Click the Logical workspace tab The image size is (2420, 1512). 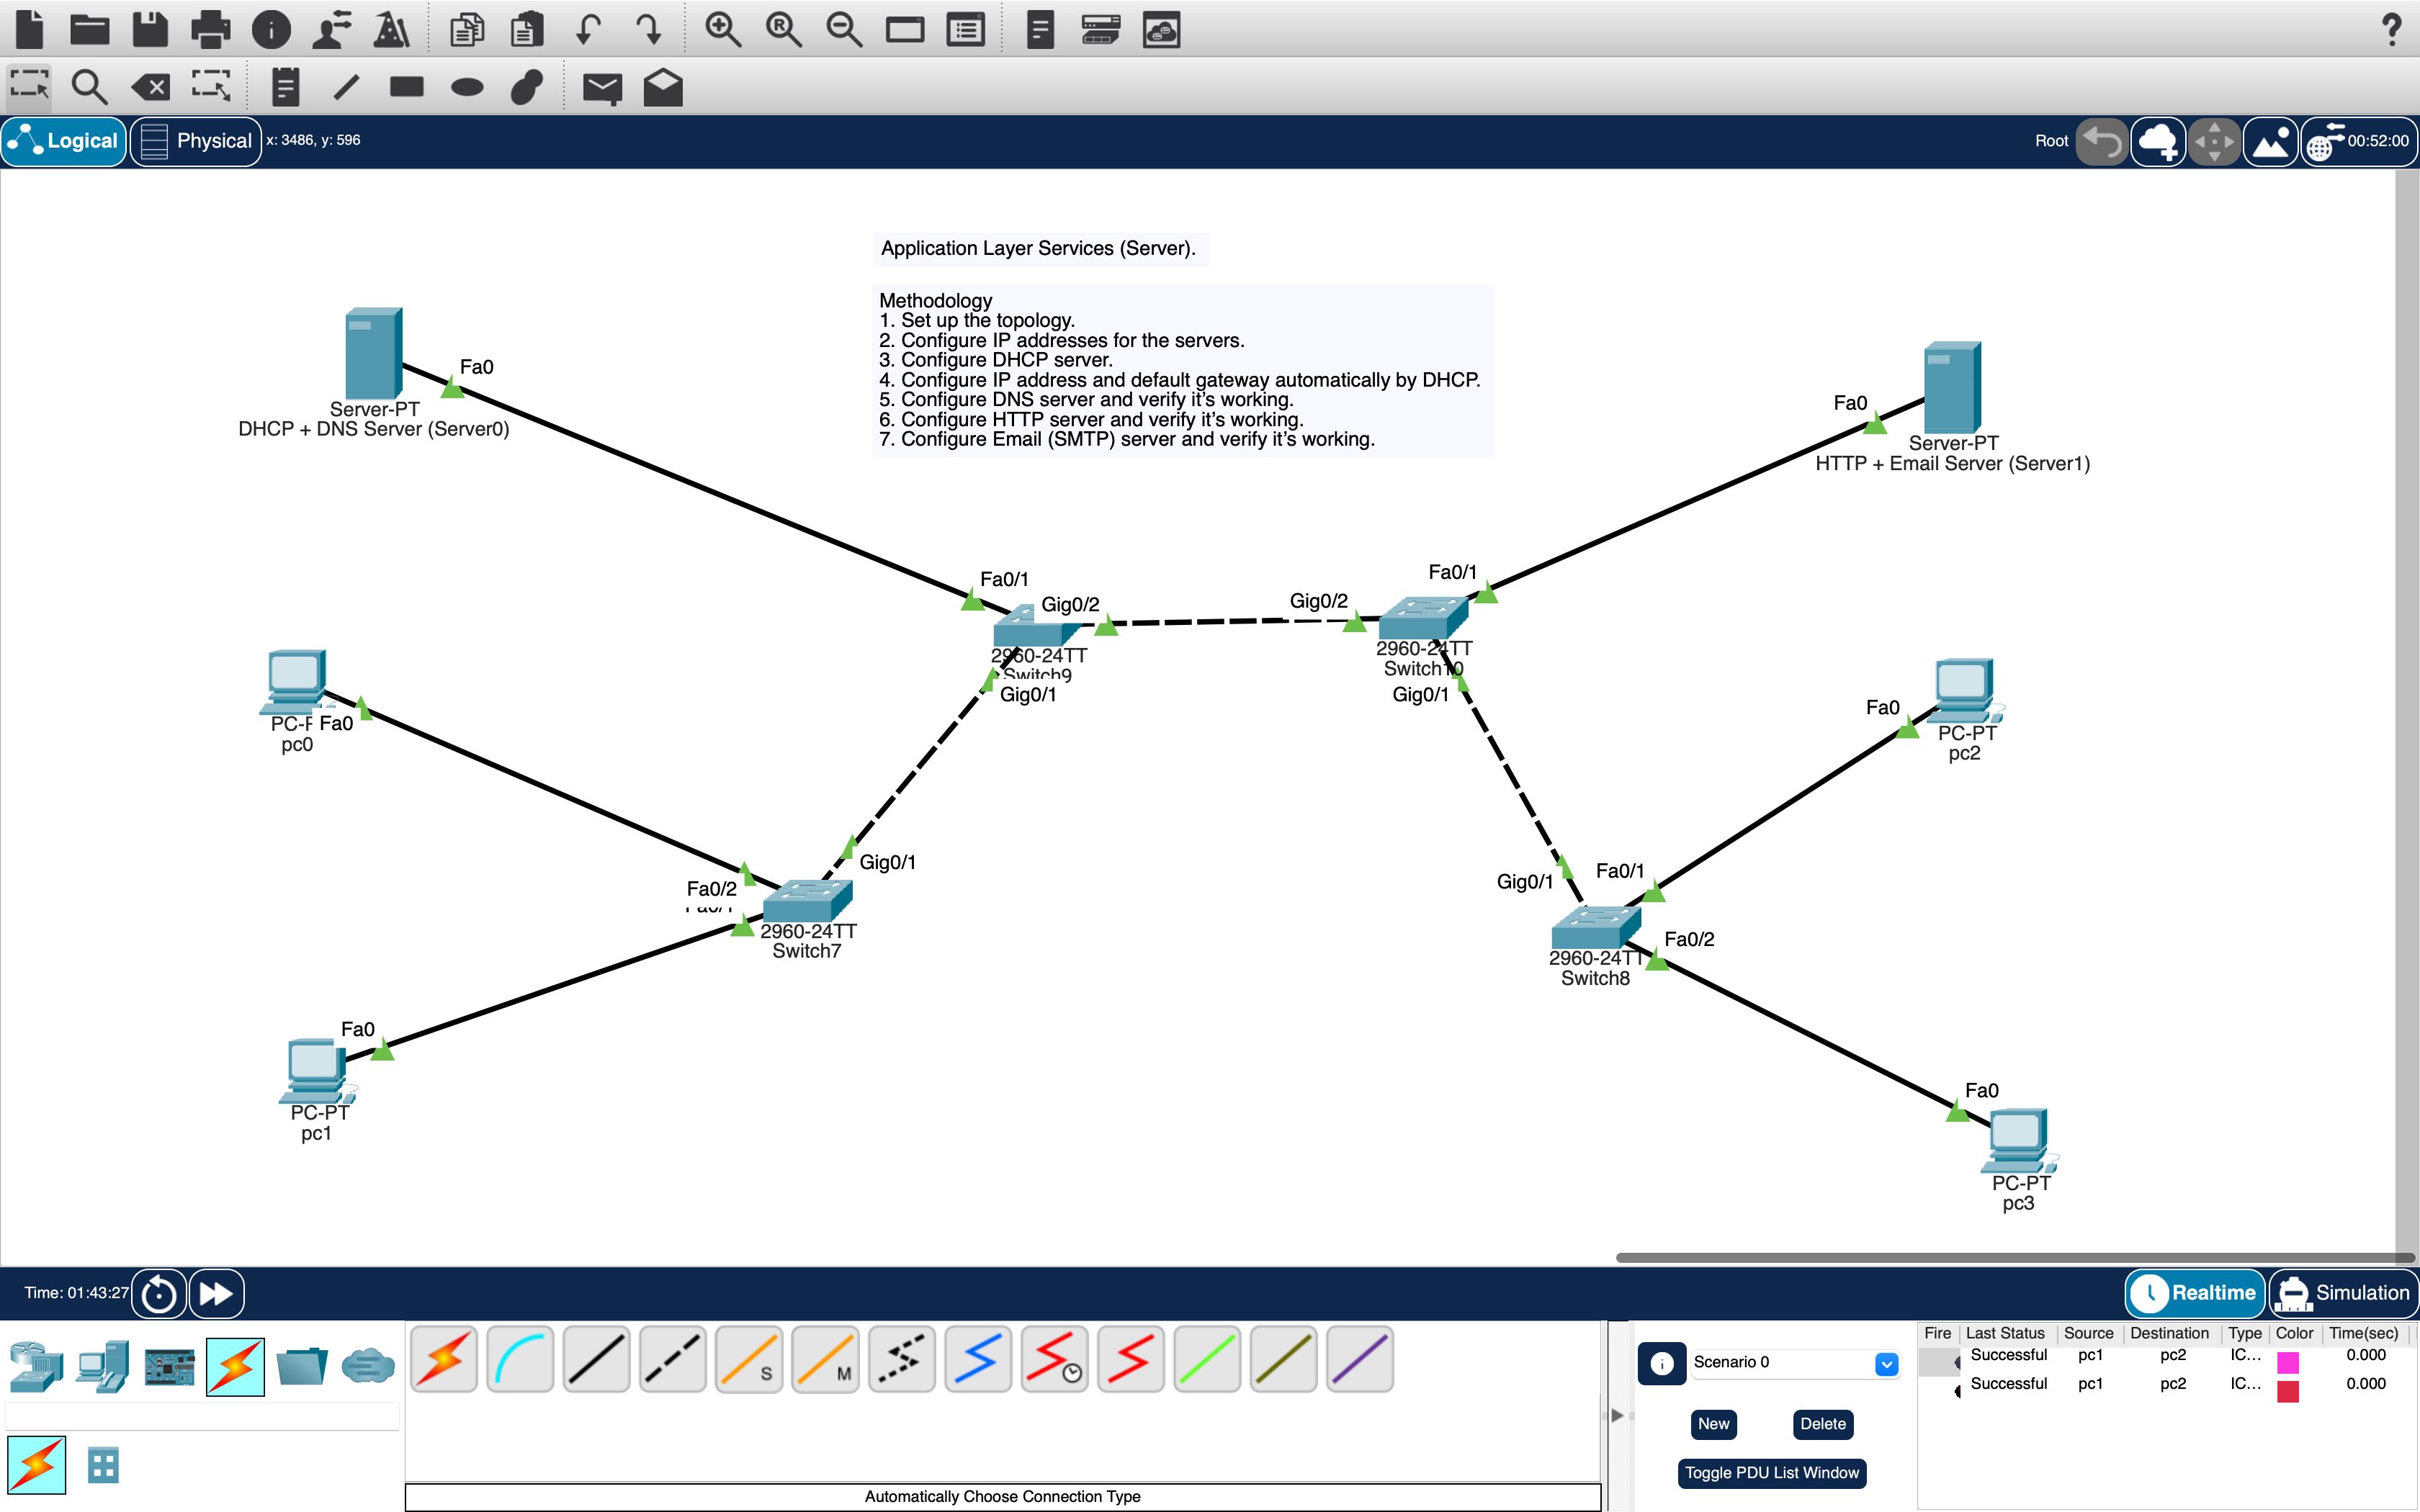click(x=64, y=141)
